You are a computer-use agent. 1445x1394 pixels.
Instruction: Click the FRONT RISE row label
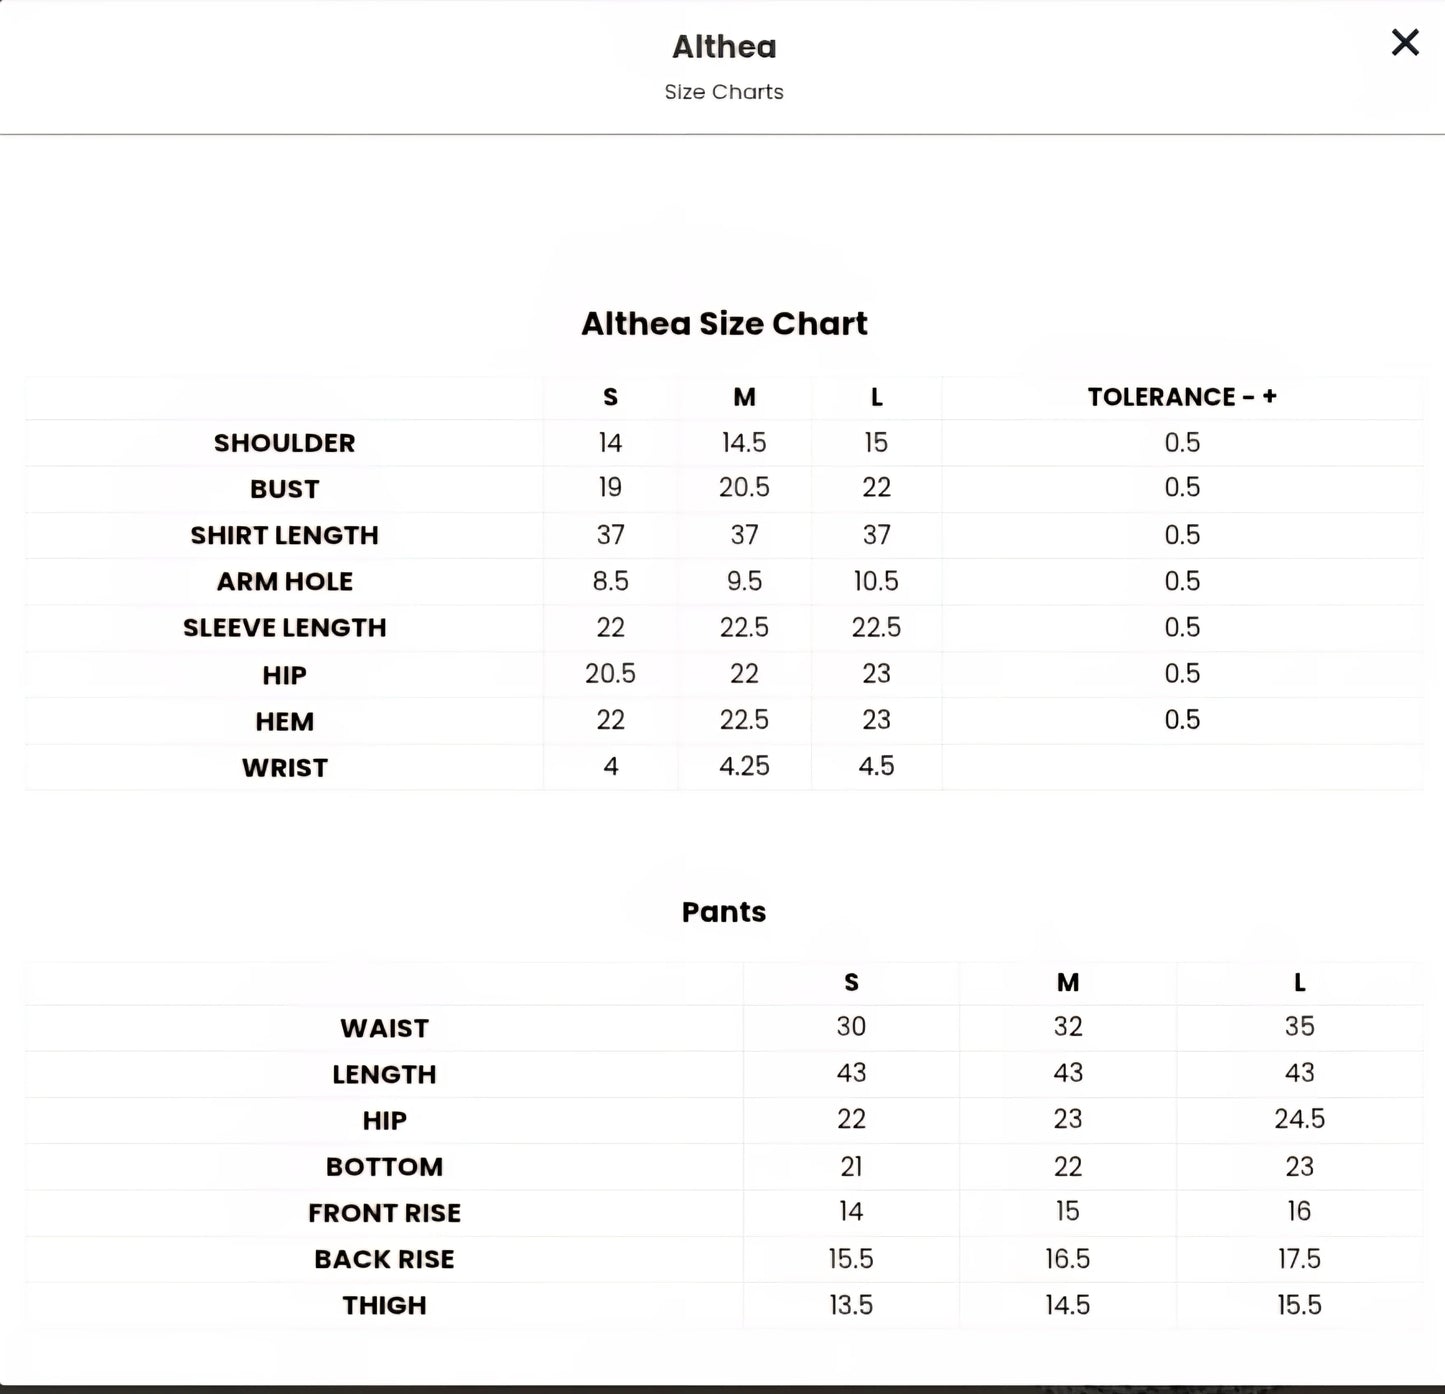point(384,1213)
